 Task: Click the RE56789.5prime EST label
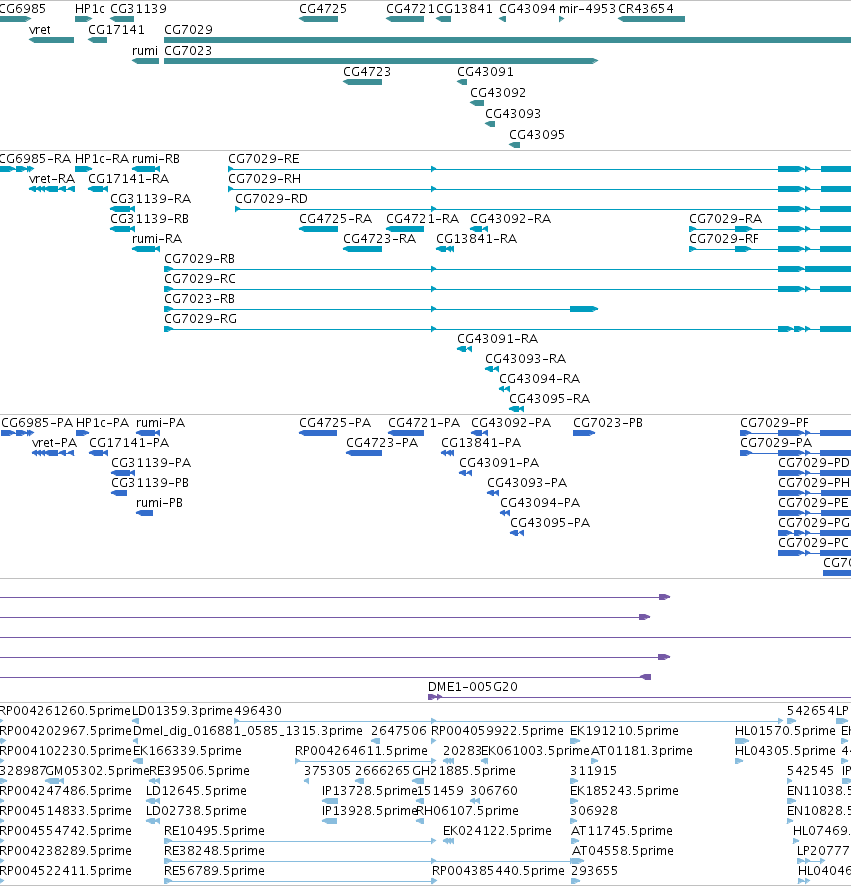(214, 871)
